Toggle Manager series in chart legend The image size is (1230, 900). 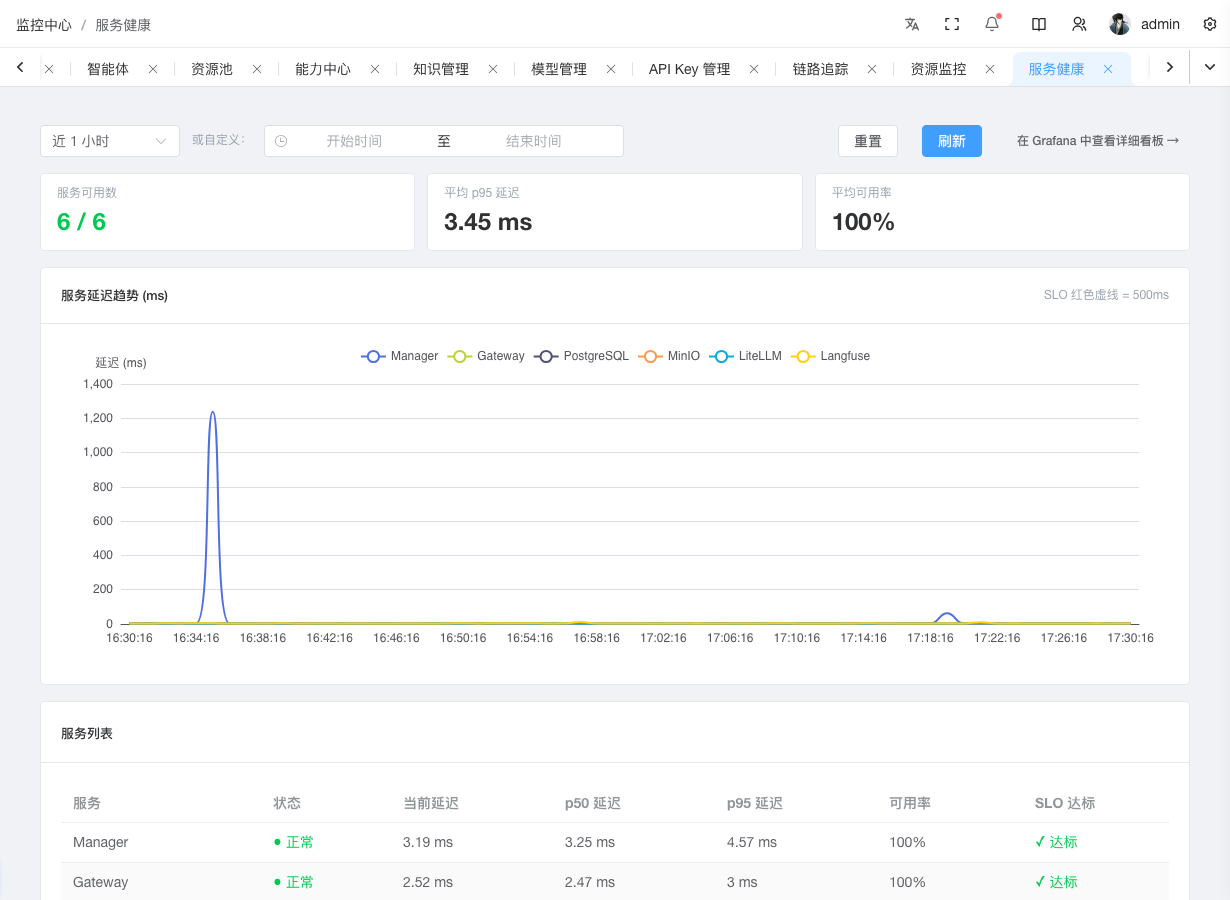tap(400, 356)
